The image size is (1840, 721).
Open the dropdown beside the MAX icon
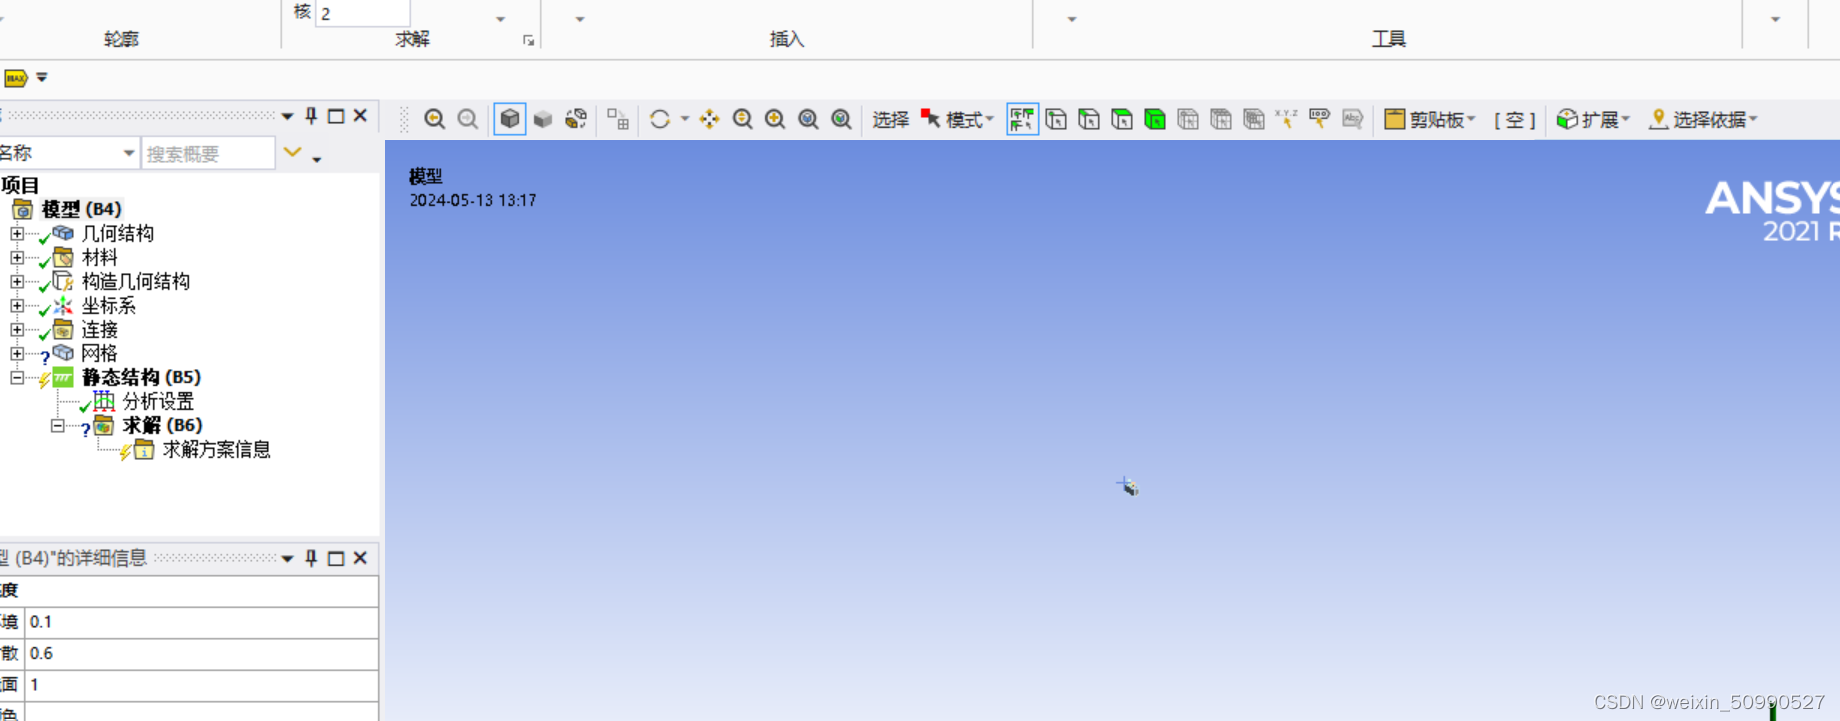[42, 77]
